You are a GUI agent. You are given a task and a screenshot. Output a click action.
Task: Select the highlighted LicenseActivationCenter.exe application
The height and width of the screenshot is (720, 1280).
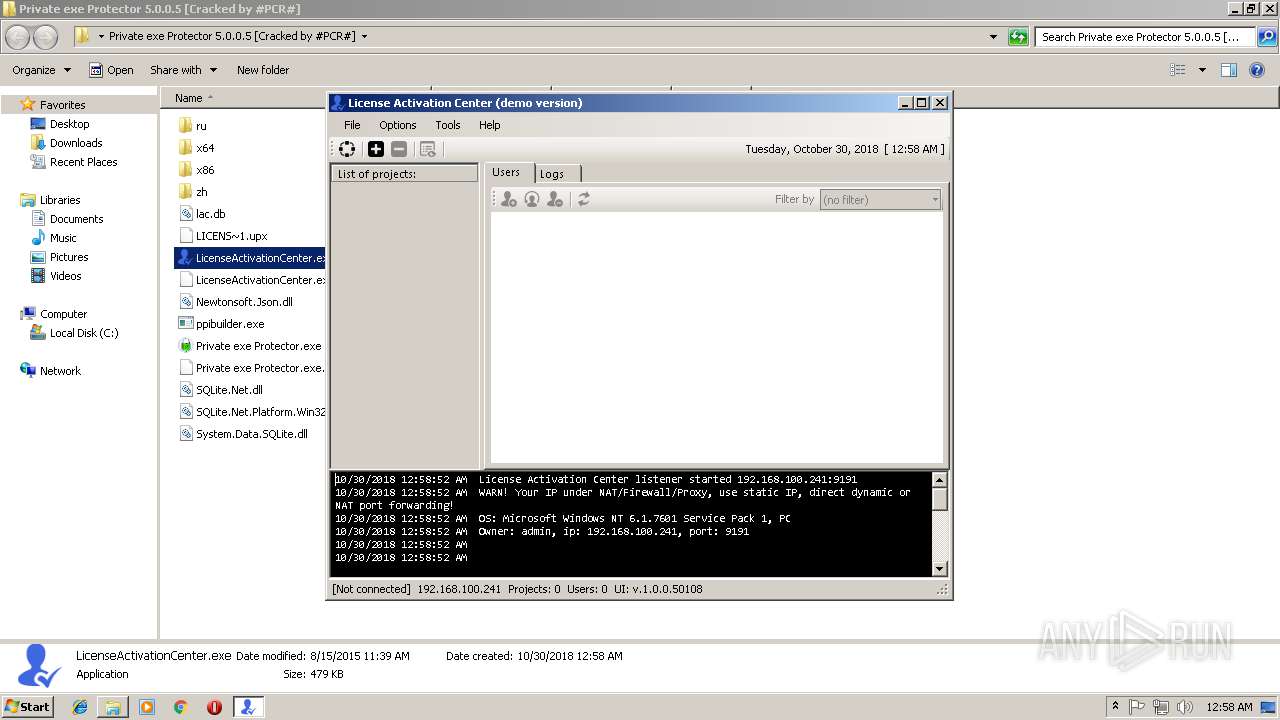click(x=251, y=258)
